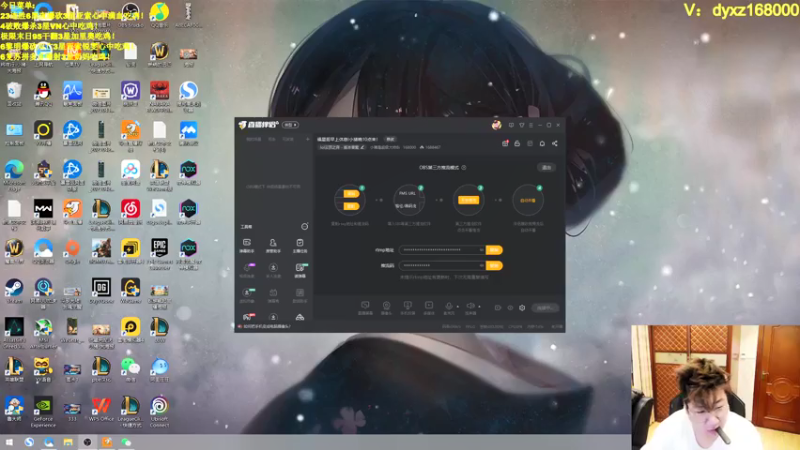The height and width of the screenshot is (450, 800).
Task: Launch Ubisoft Connect from the desktop
Action: coord(160,412)
